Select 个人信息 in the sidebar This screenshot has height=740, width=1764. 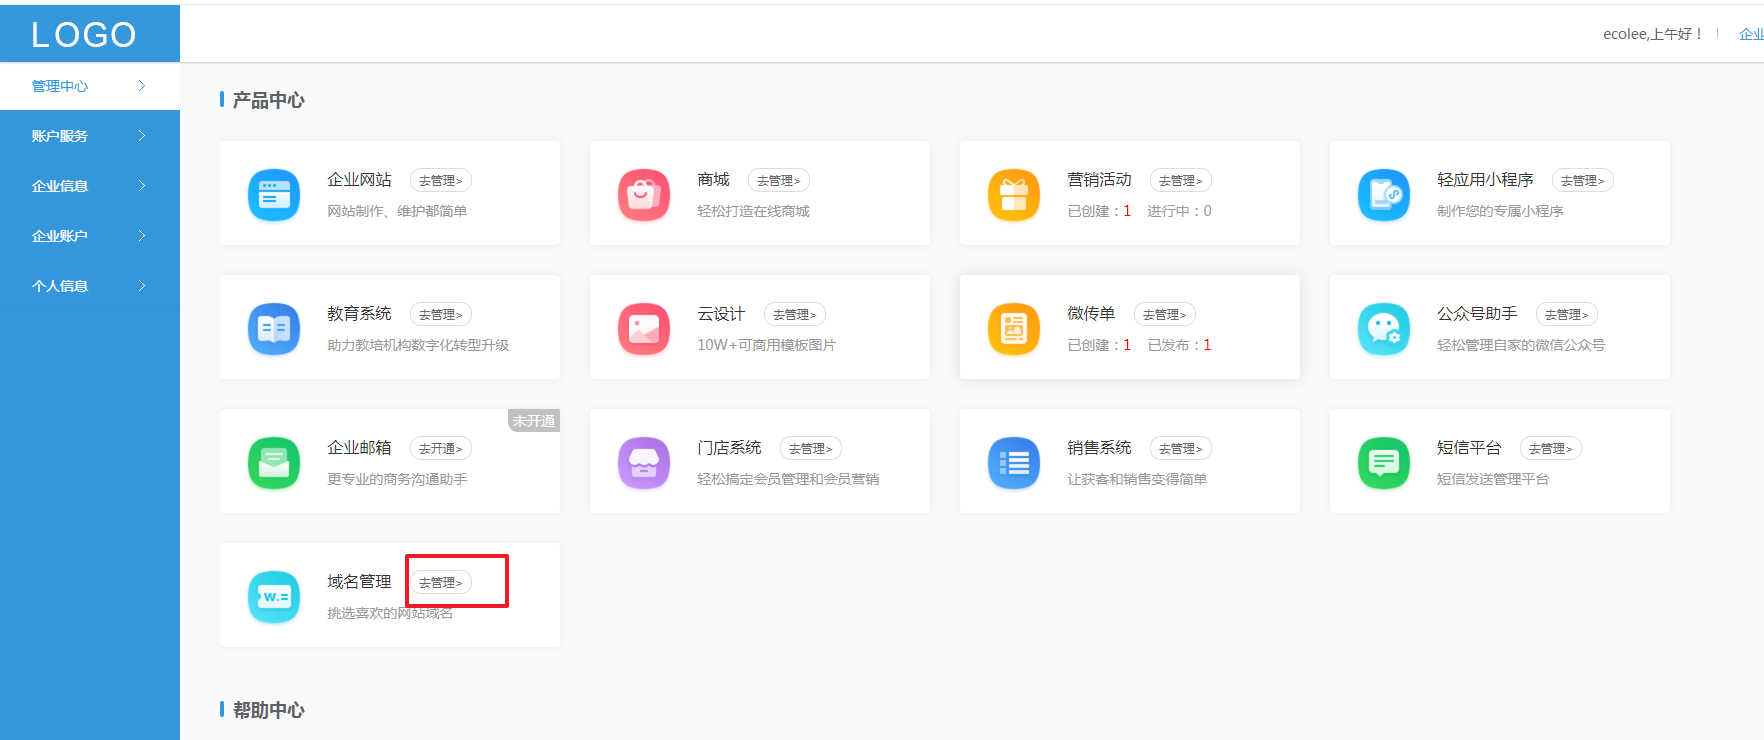click(x=90, y=286)
